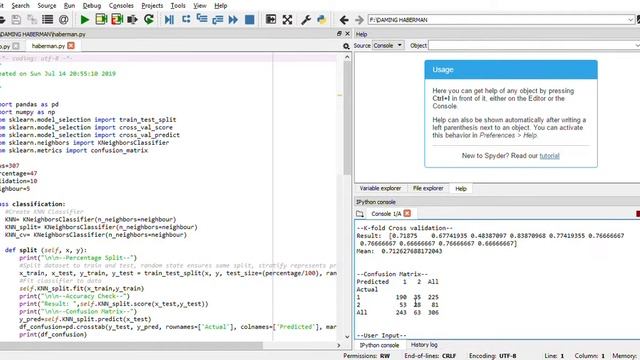Click editor scroll up arrow
The image size is (640, 360).
click(x=347, y=57)
